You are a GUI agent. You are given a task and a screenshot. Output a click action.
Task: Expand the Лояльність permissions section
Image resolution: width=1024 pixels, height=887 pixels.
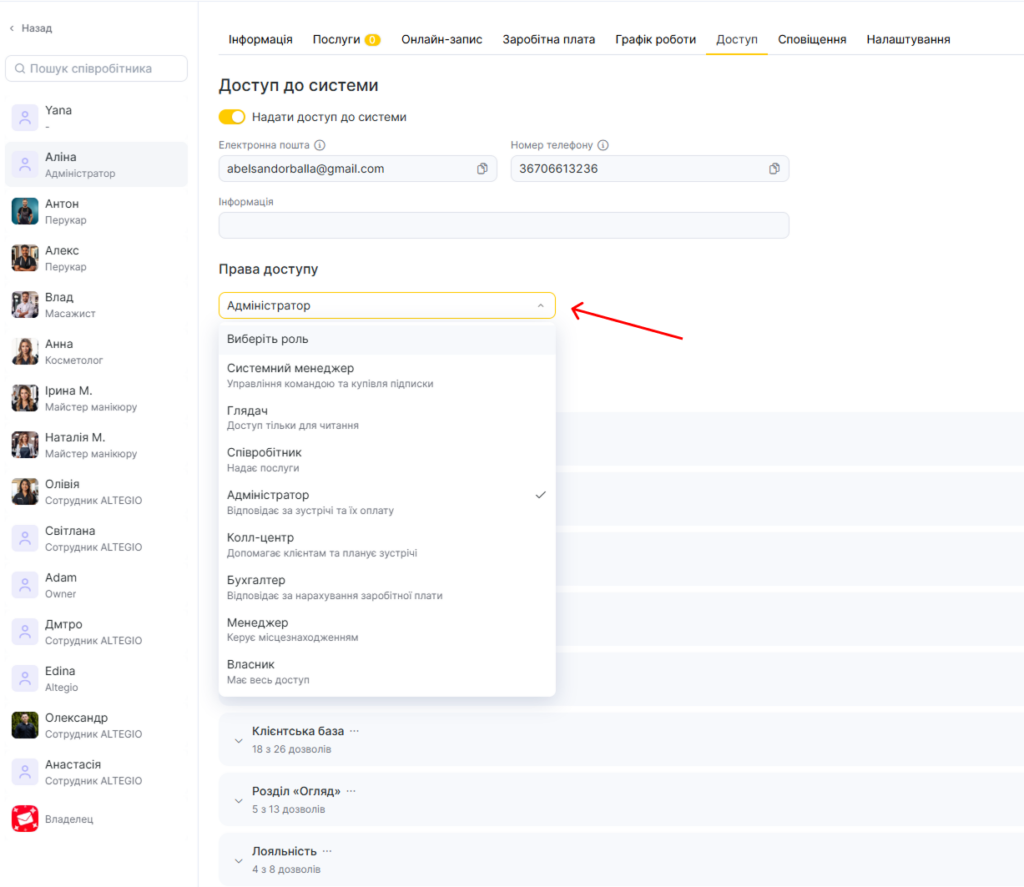(x=238, y=860)
